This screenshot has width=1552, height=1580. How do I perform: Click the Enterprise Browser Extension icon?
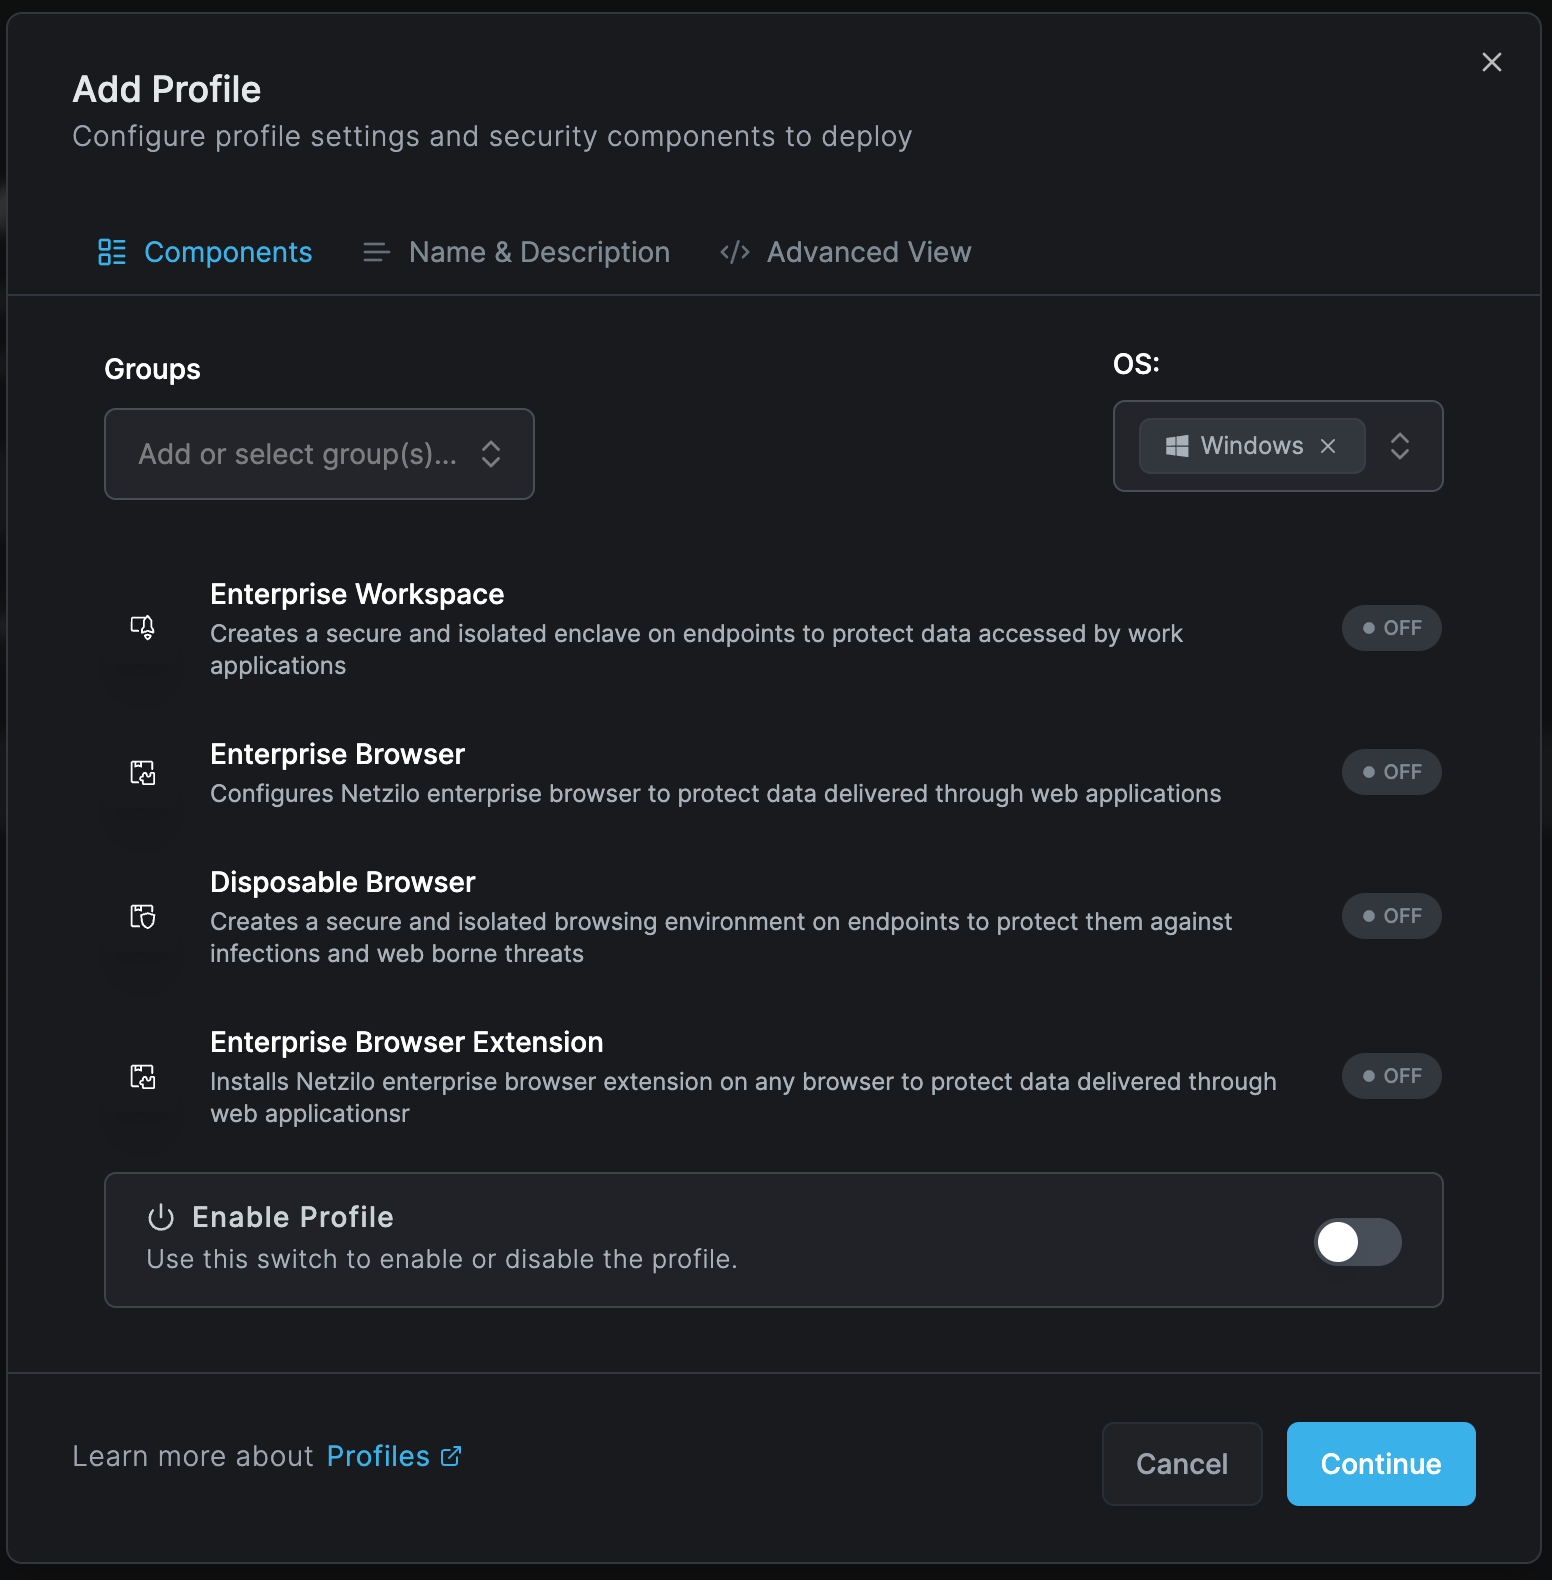point(143,1077)
